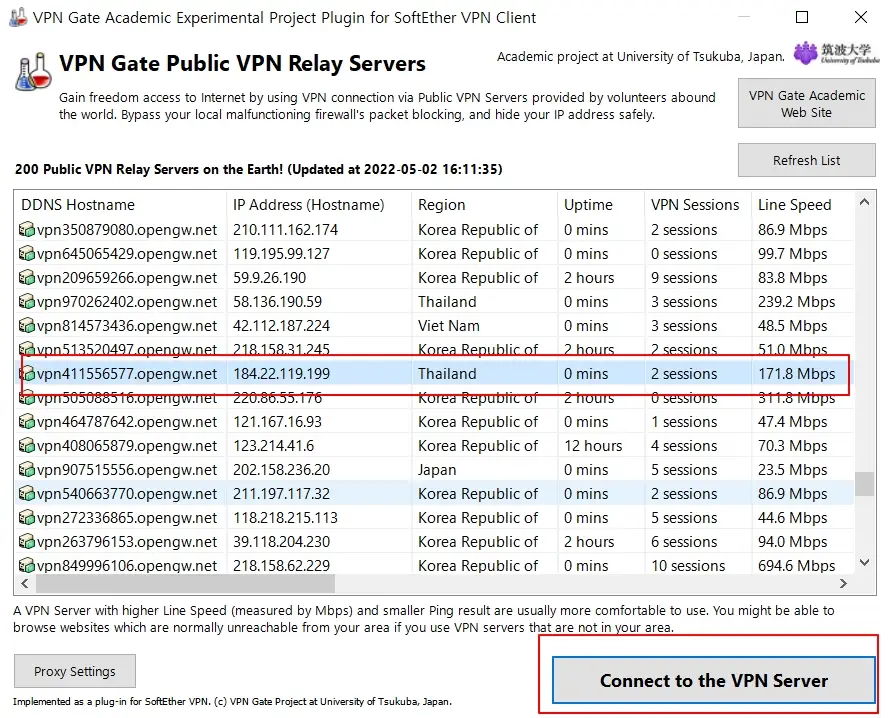
Task: Select IP address 184.22.119.199
Action: pos(281,374)
